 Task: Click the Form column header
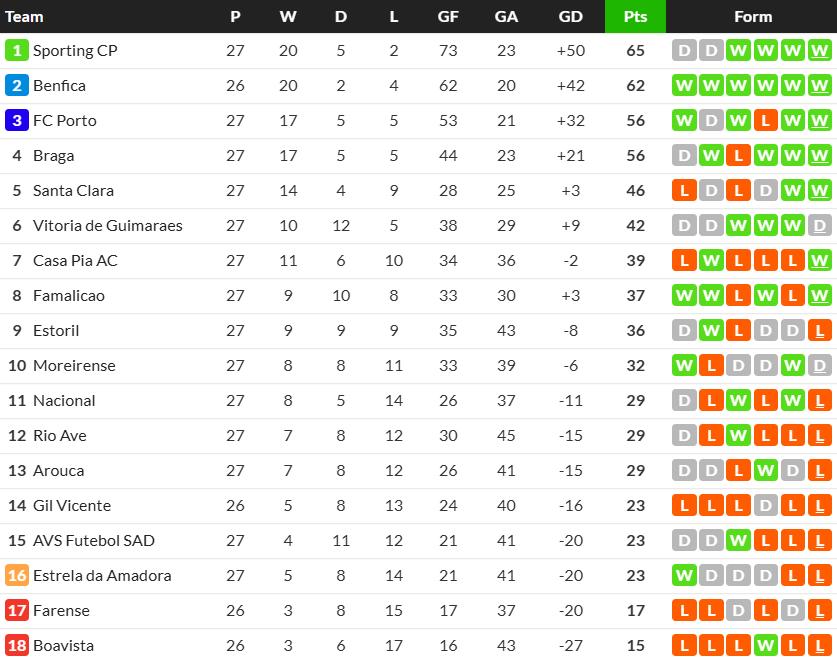tap(753, 17)
